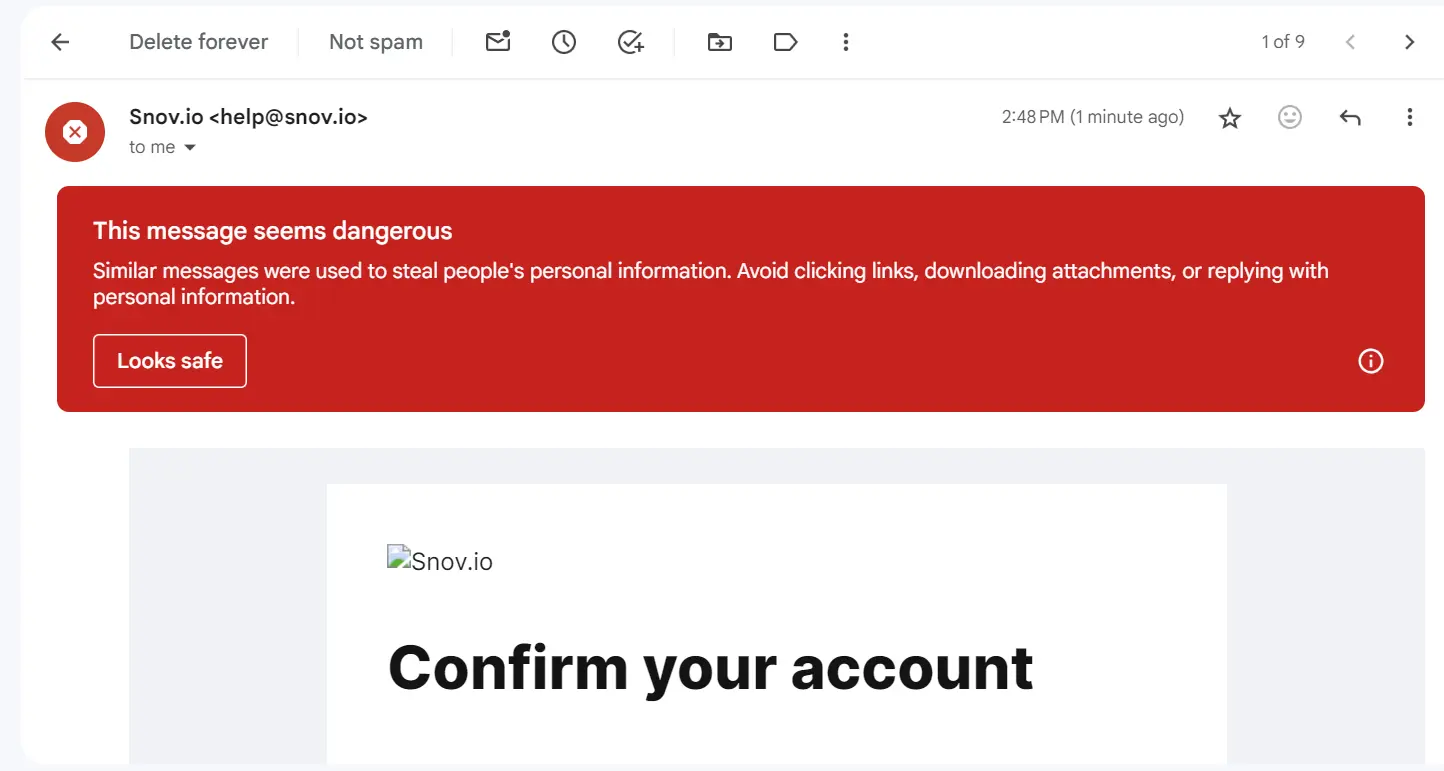This screenshot has height=771, width=1444.
Task: Go to the next email
Action: (x=1409, y=41)
